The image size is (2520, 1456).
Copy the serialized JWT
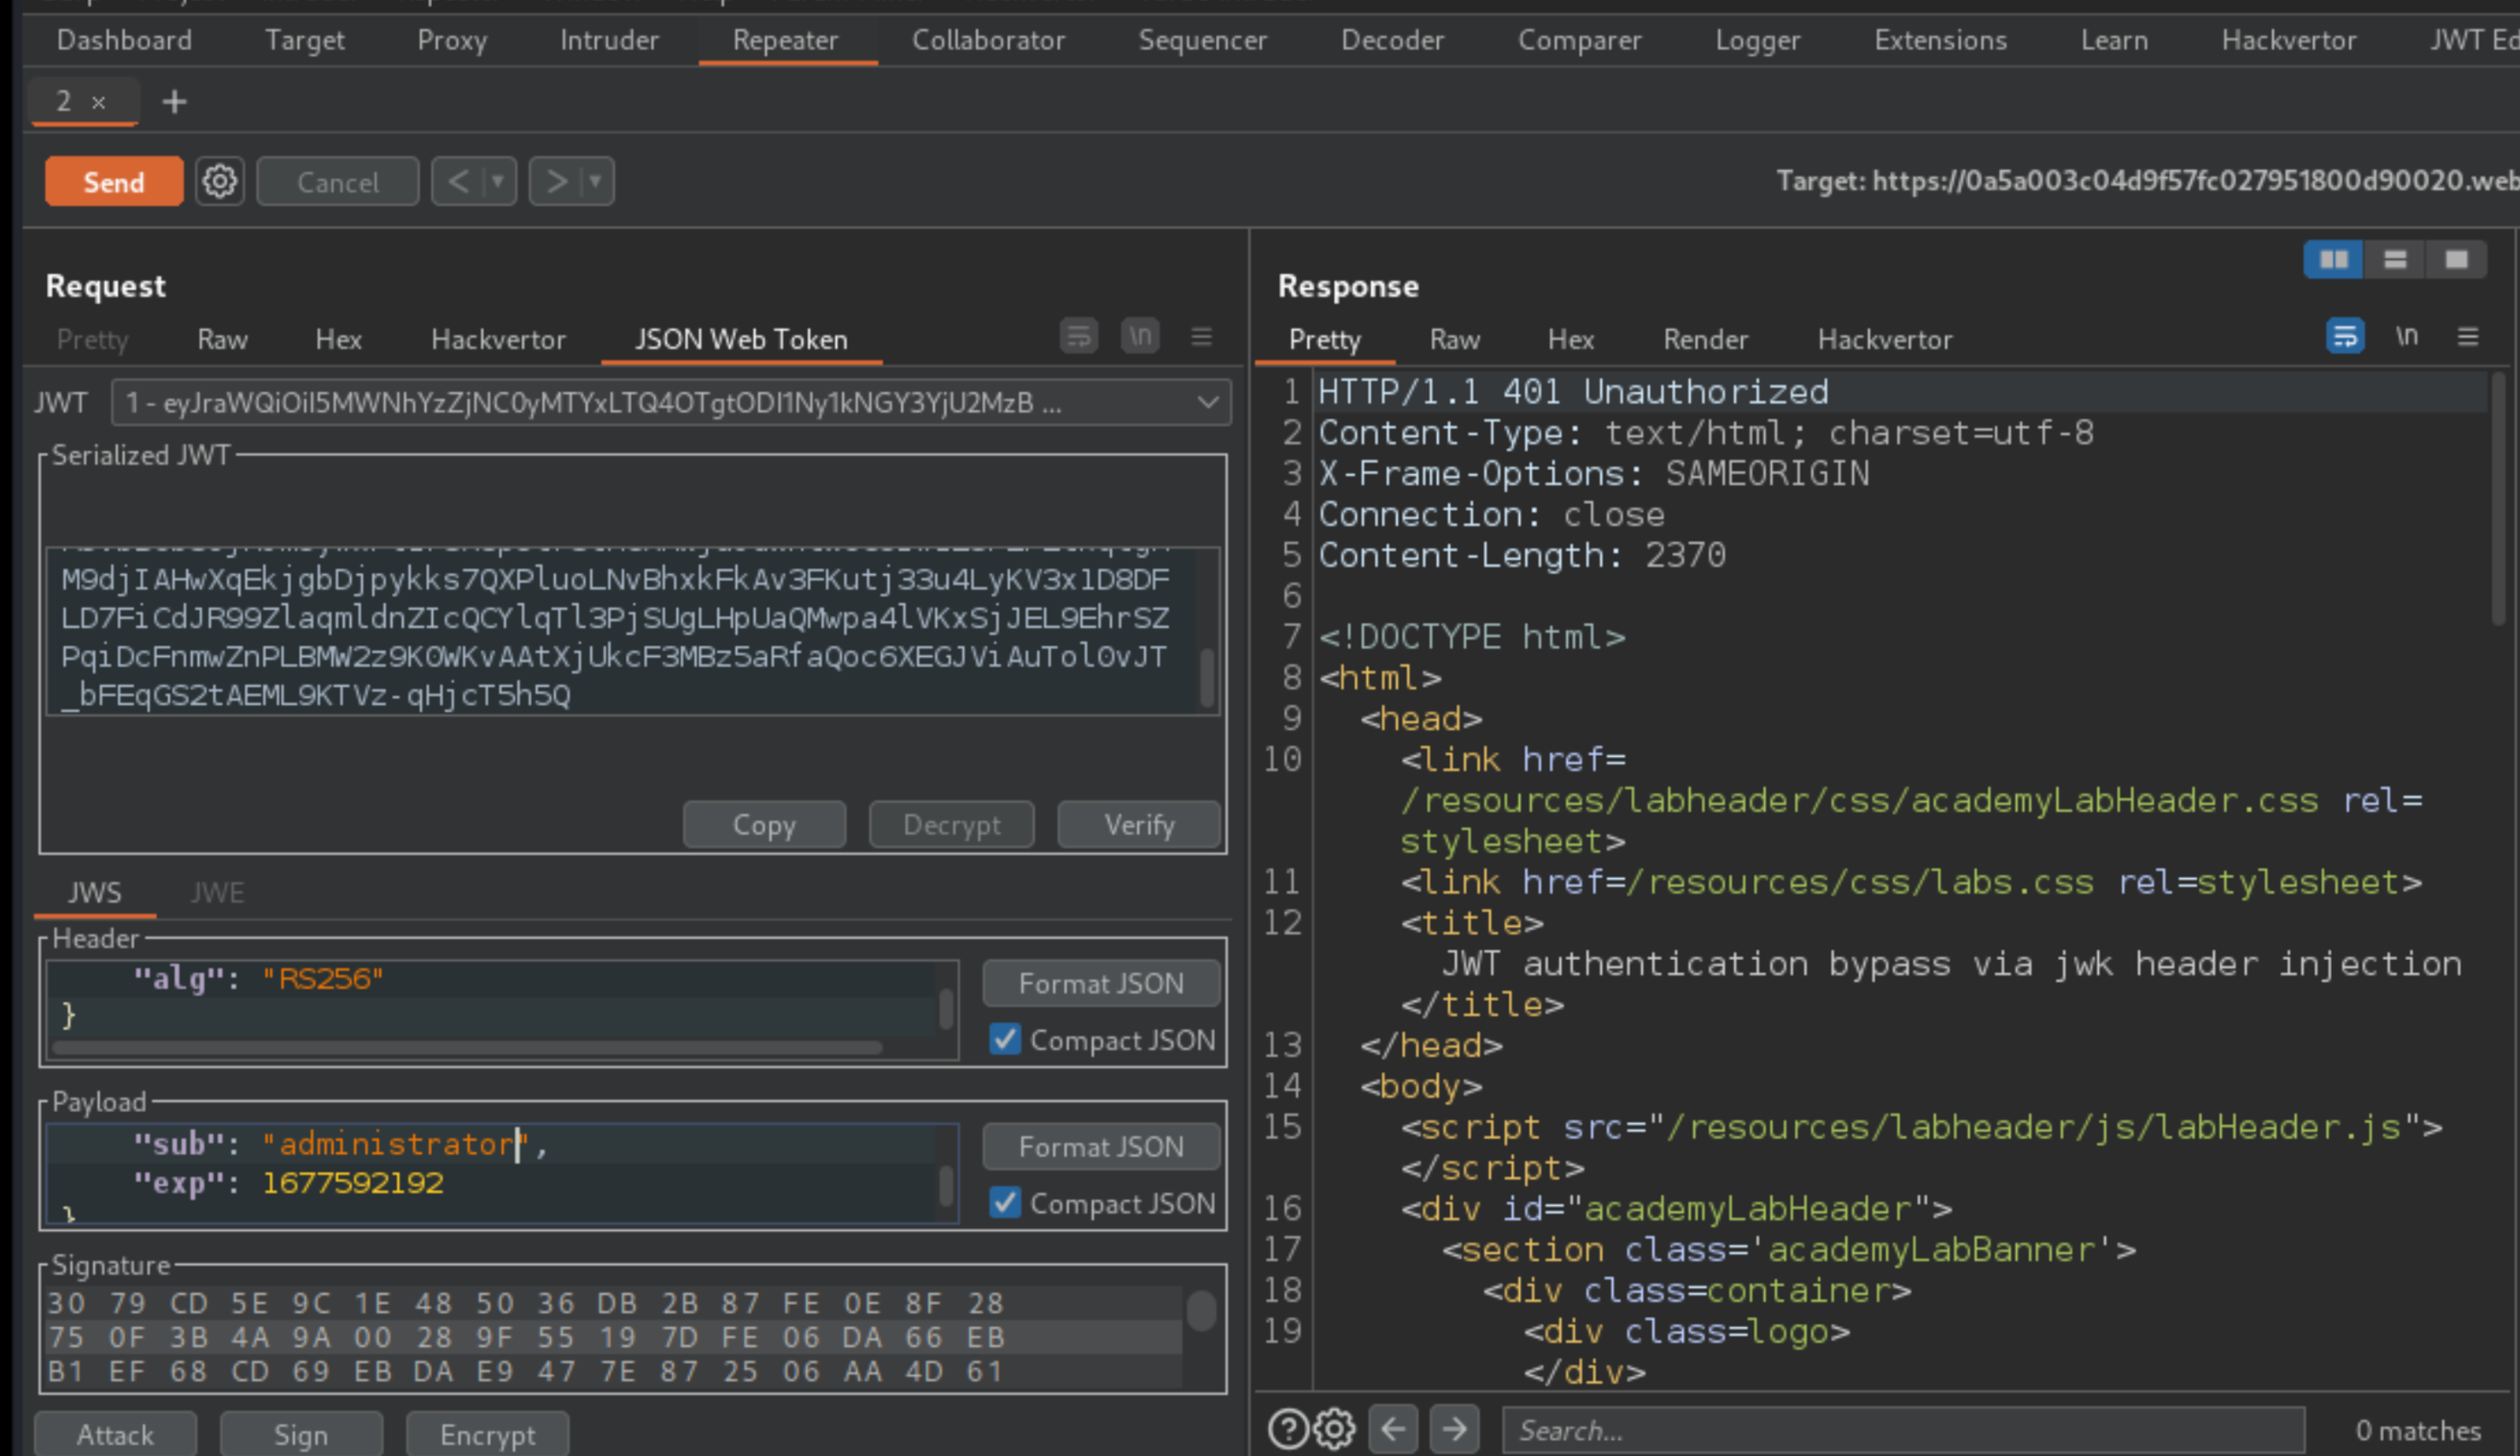[764, 825]
